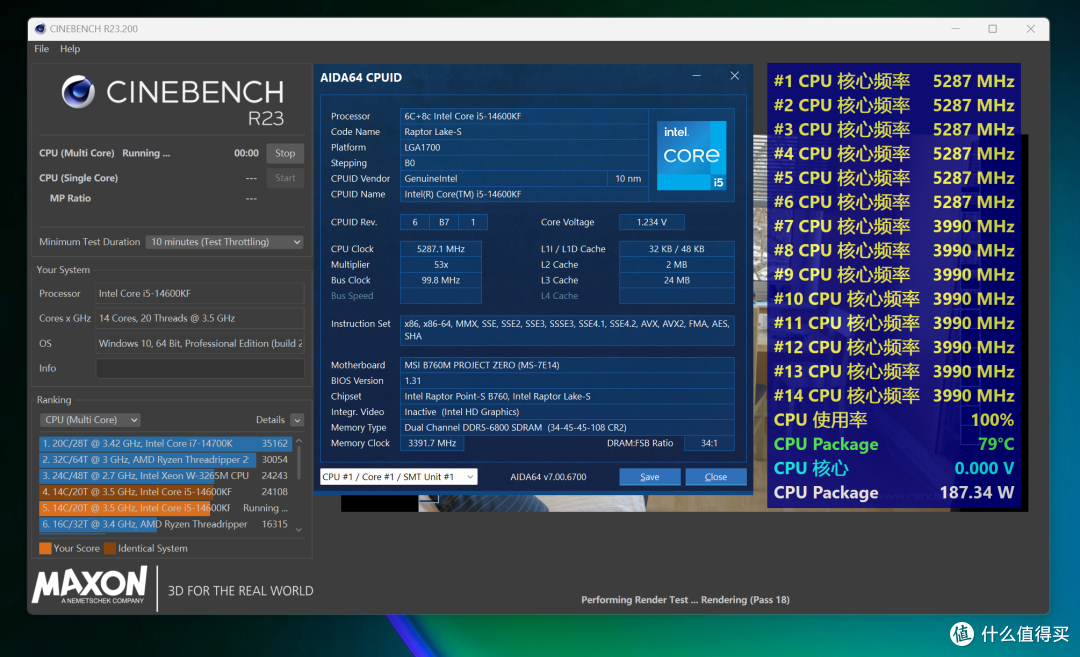The width and height of the screenshot is (1080, 657).
Task: Click the Cinebench title bar app icon
Action: point(40,29)
